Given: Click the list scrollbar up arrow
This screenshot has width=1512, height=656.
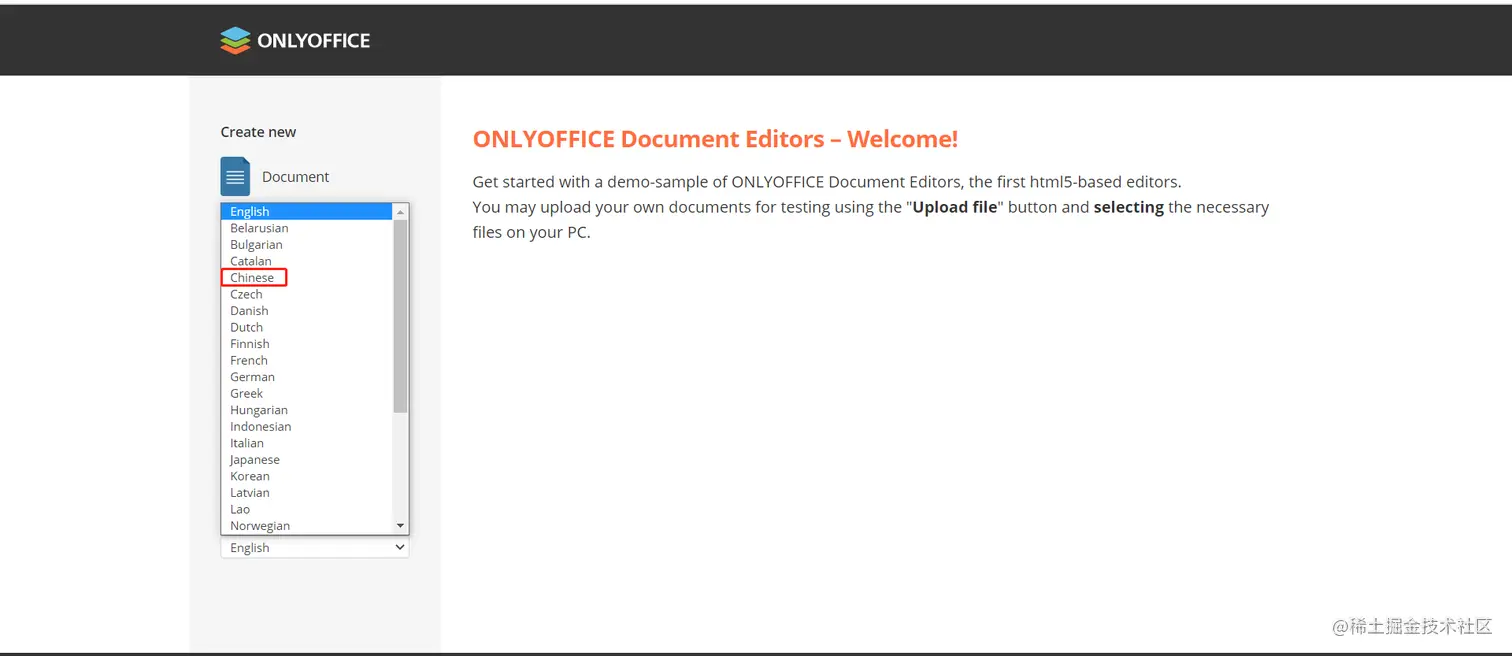Looking at the screenshot, I should click(x=400, y=212).
